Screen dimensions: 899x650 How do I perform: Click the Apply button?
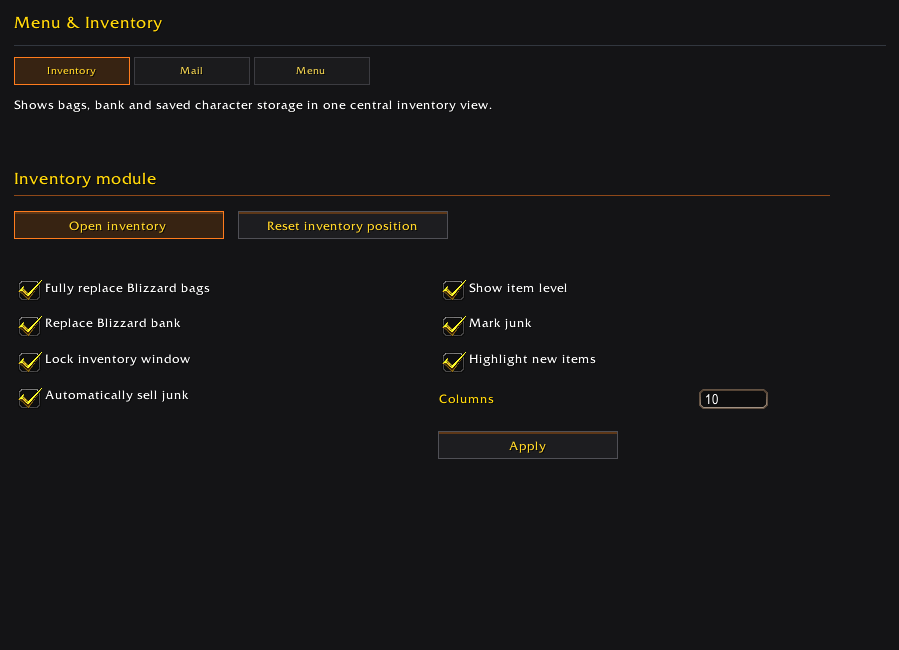click(527, 445)
